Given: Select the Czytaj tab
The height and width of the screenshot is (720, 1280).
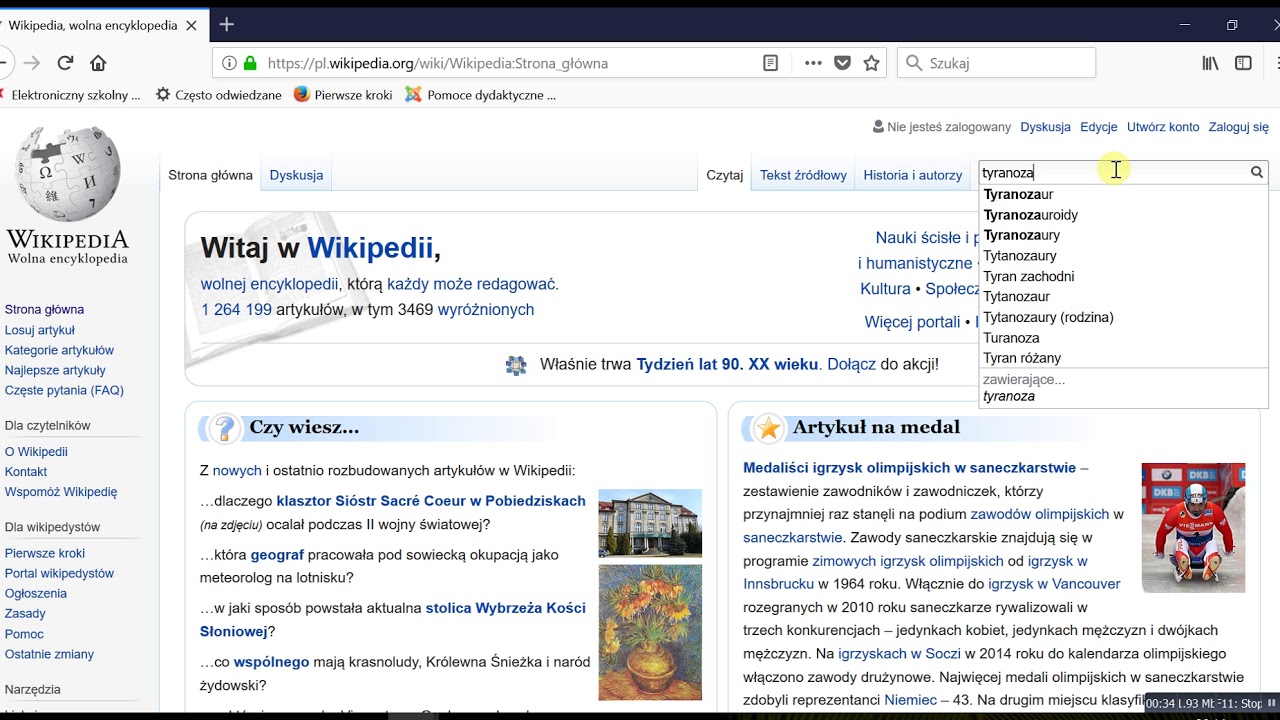Looking at the screenshot, I should 724,175.
